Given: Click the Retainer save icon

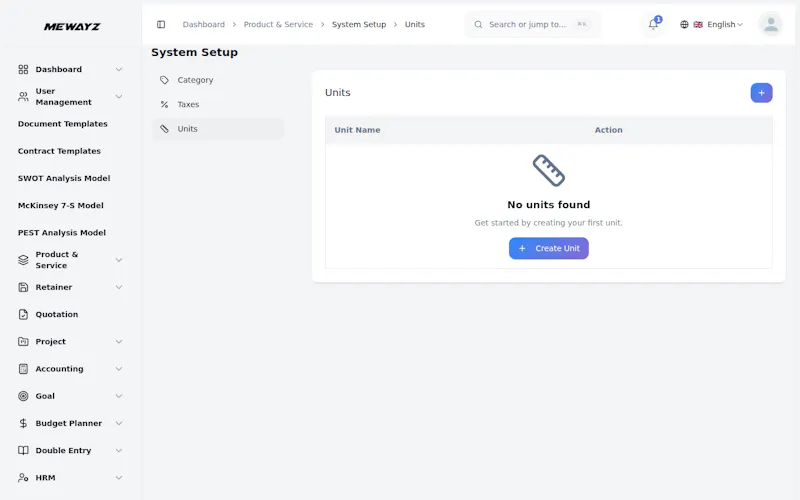Looking at the screenshot, I should click(x=23, y=287).
